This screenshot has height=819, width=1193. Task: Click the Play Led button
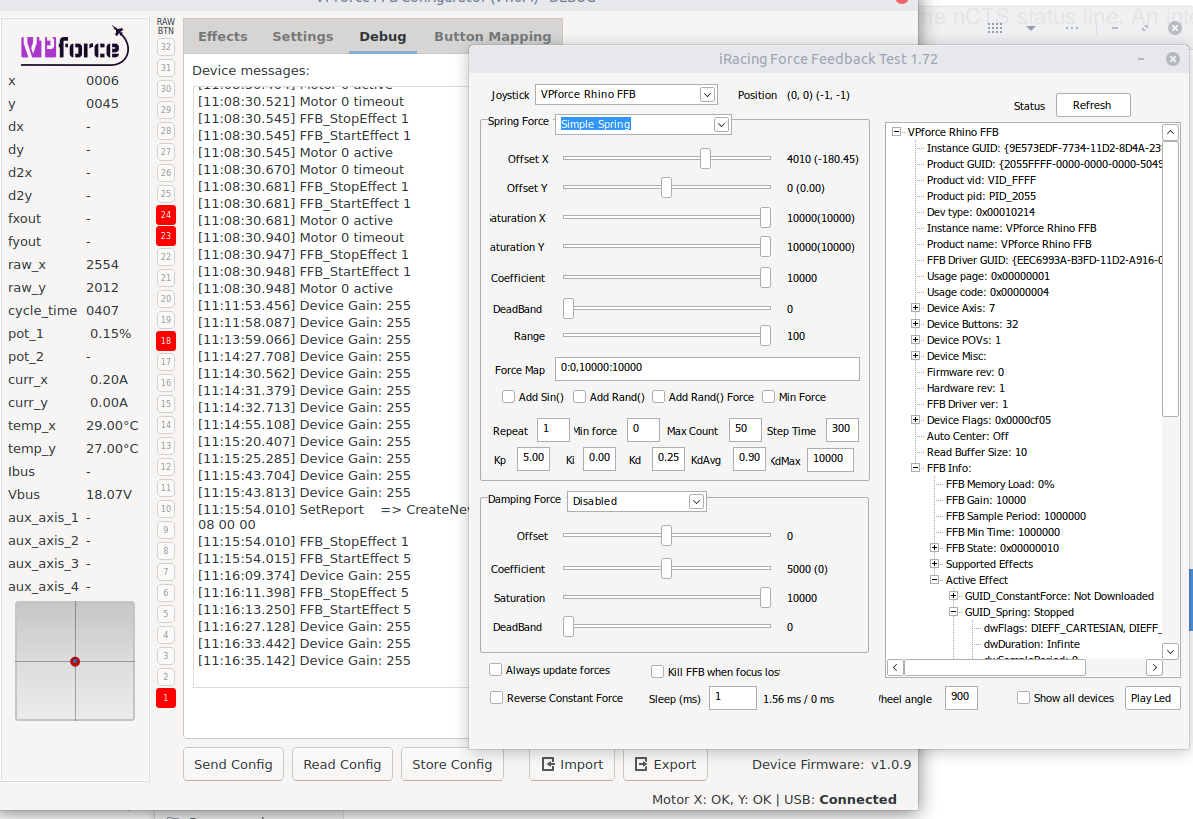1152,698
